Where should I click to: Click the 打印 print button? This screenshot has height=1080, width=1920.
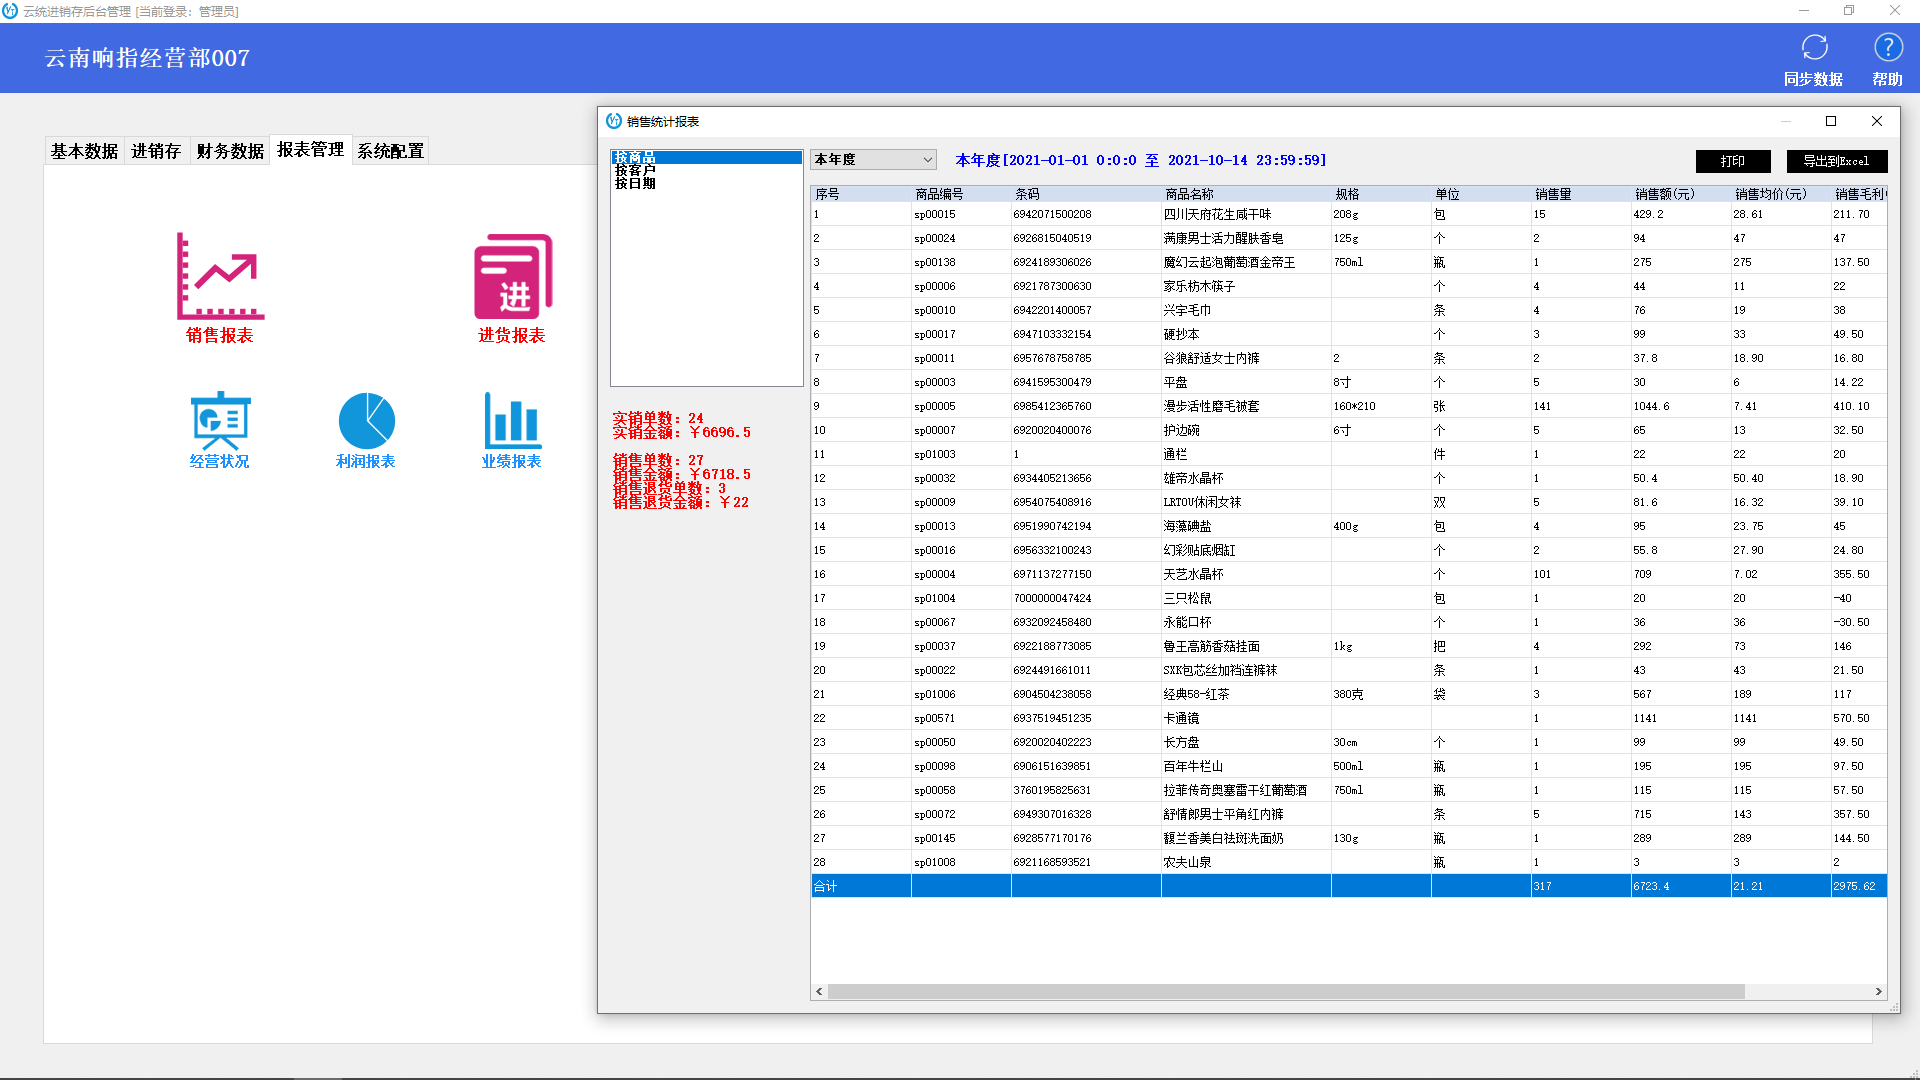(x=1732, y=161)
